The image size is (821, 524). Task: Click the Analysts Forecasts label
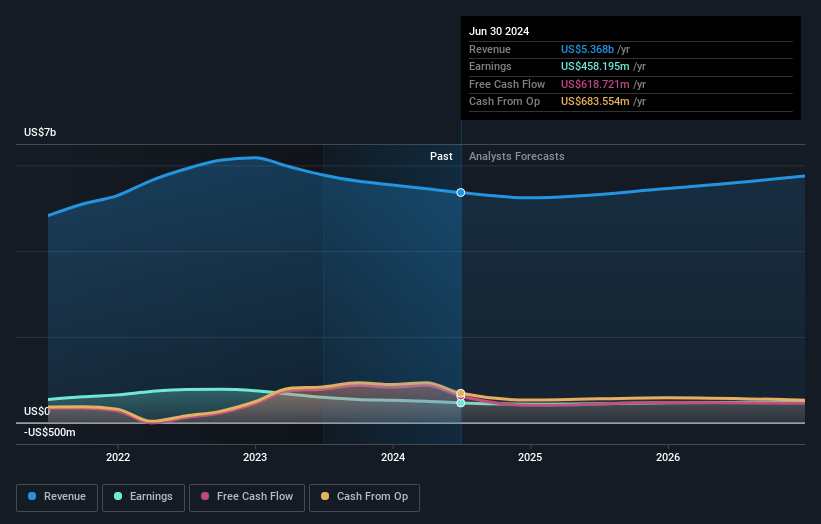point(517,156)
